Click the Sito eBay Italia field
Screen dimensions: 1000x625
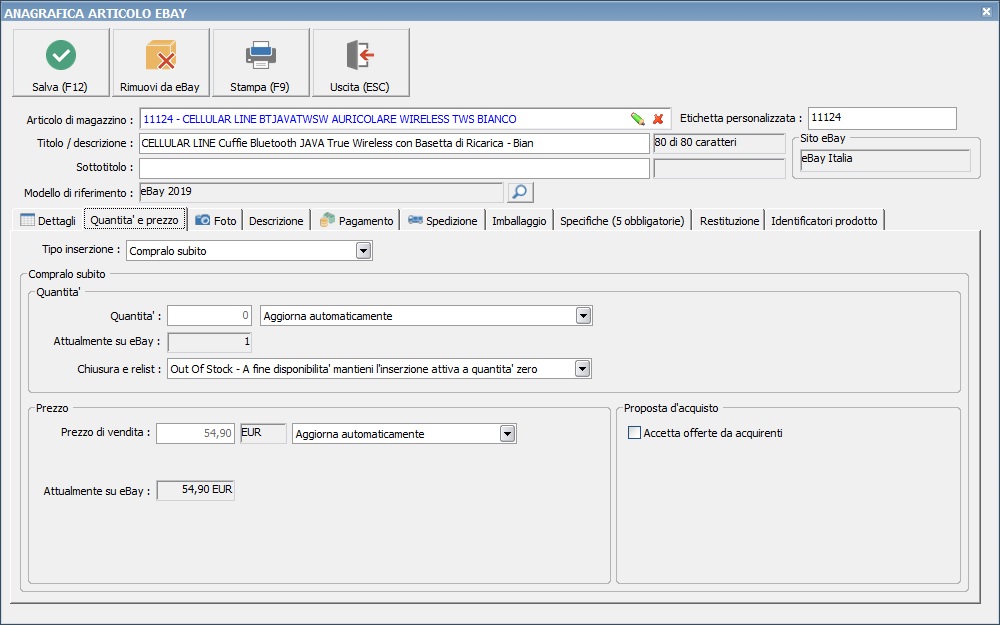click(885, 159)
